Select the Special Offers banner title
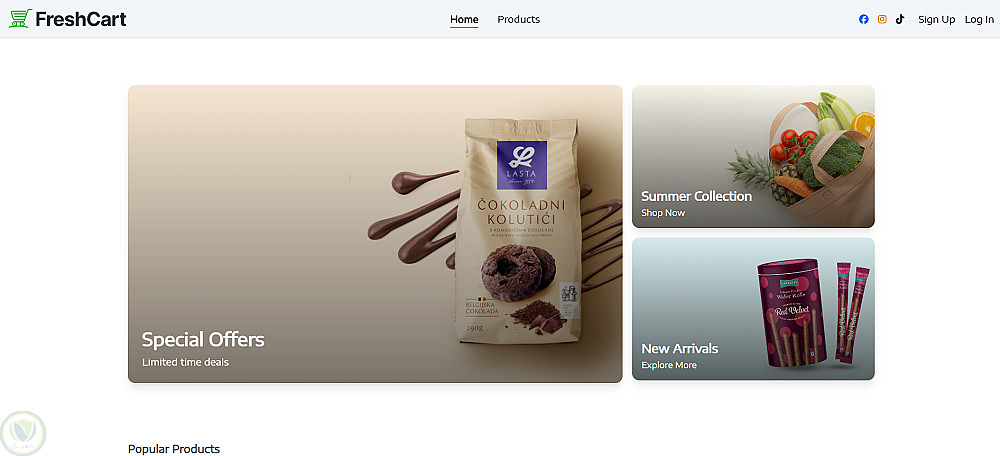 203,340
